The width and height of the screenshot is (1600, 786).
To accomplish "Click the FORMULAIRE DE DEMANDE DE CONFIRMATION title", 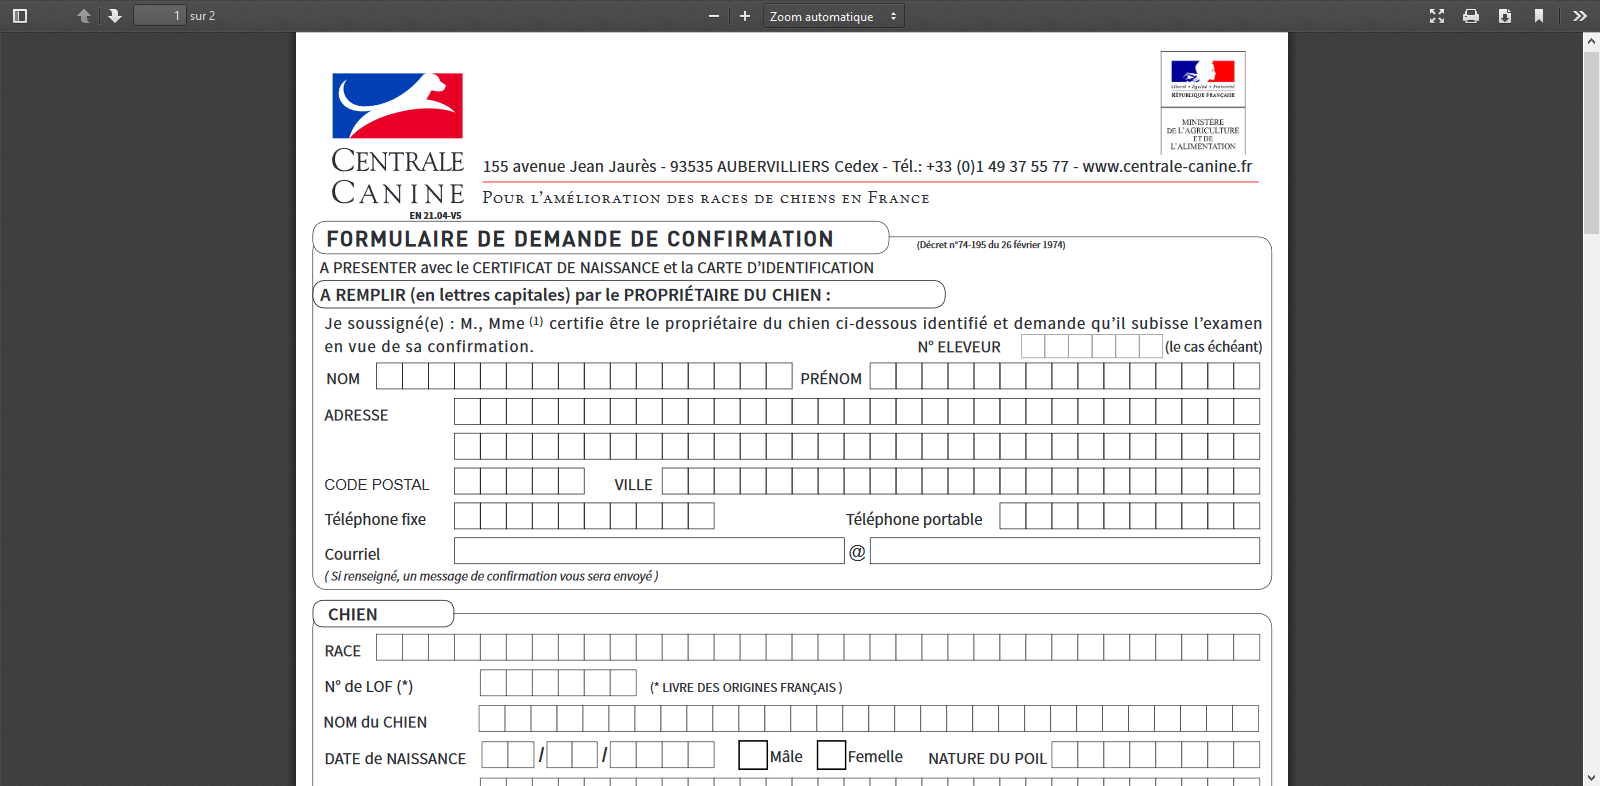I will tap(580, 239).
